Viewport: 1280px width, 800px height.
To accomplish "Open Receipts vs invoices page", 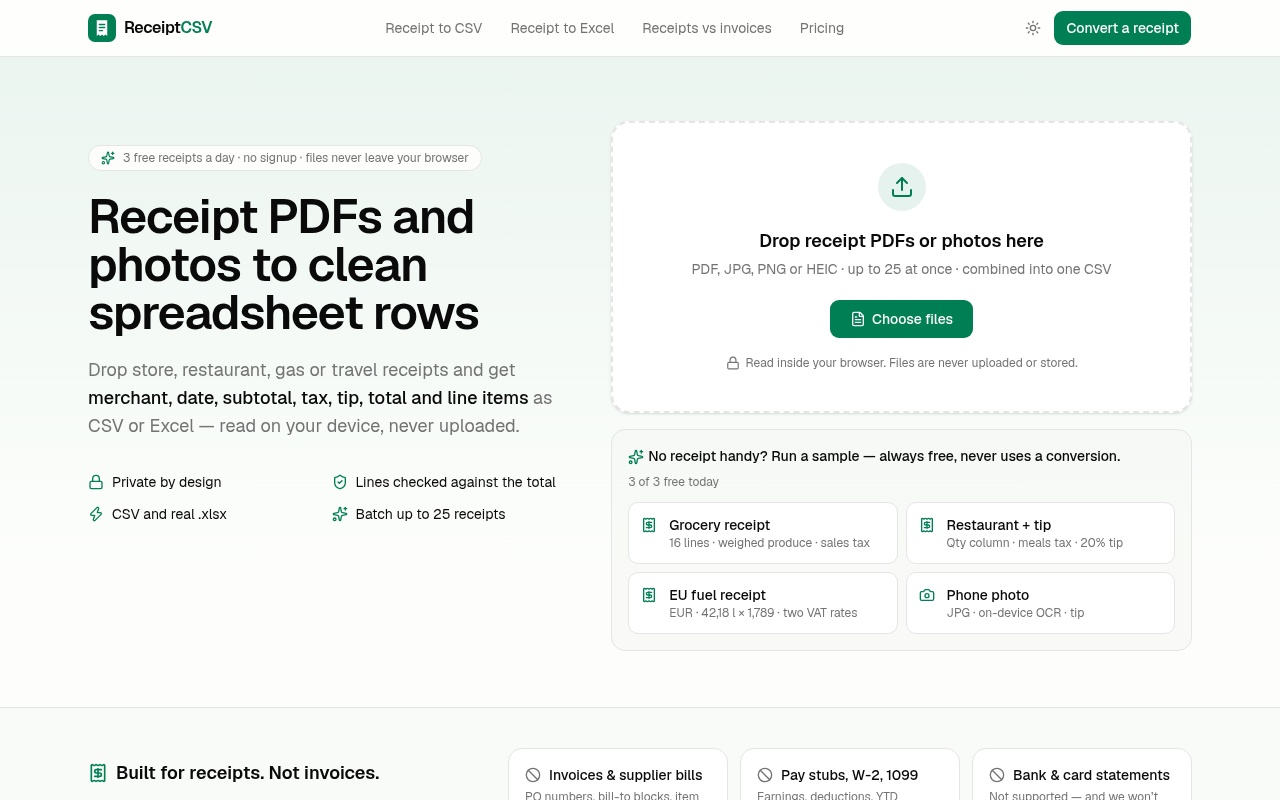I will tap(707, 28).
